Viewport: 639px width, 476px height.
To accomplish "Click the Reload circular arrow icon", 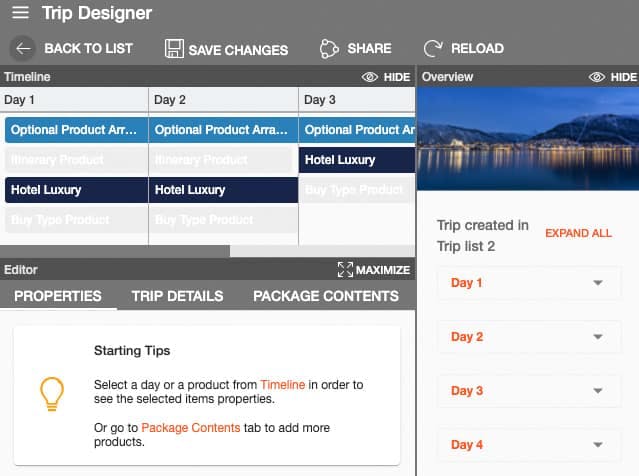I will tap(433, 48).
